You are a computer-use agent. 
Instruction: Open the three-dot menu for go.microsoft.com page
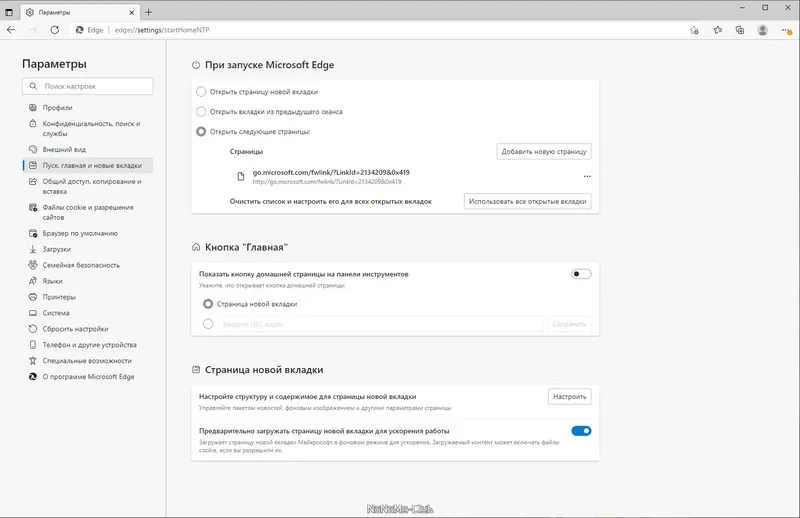tap(587, 176)
